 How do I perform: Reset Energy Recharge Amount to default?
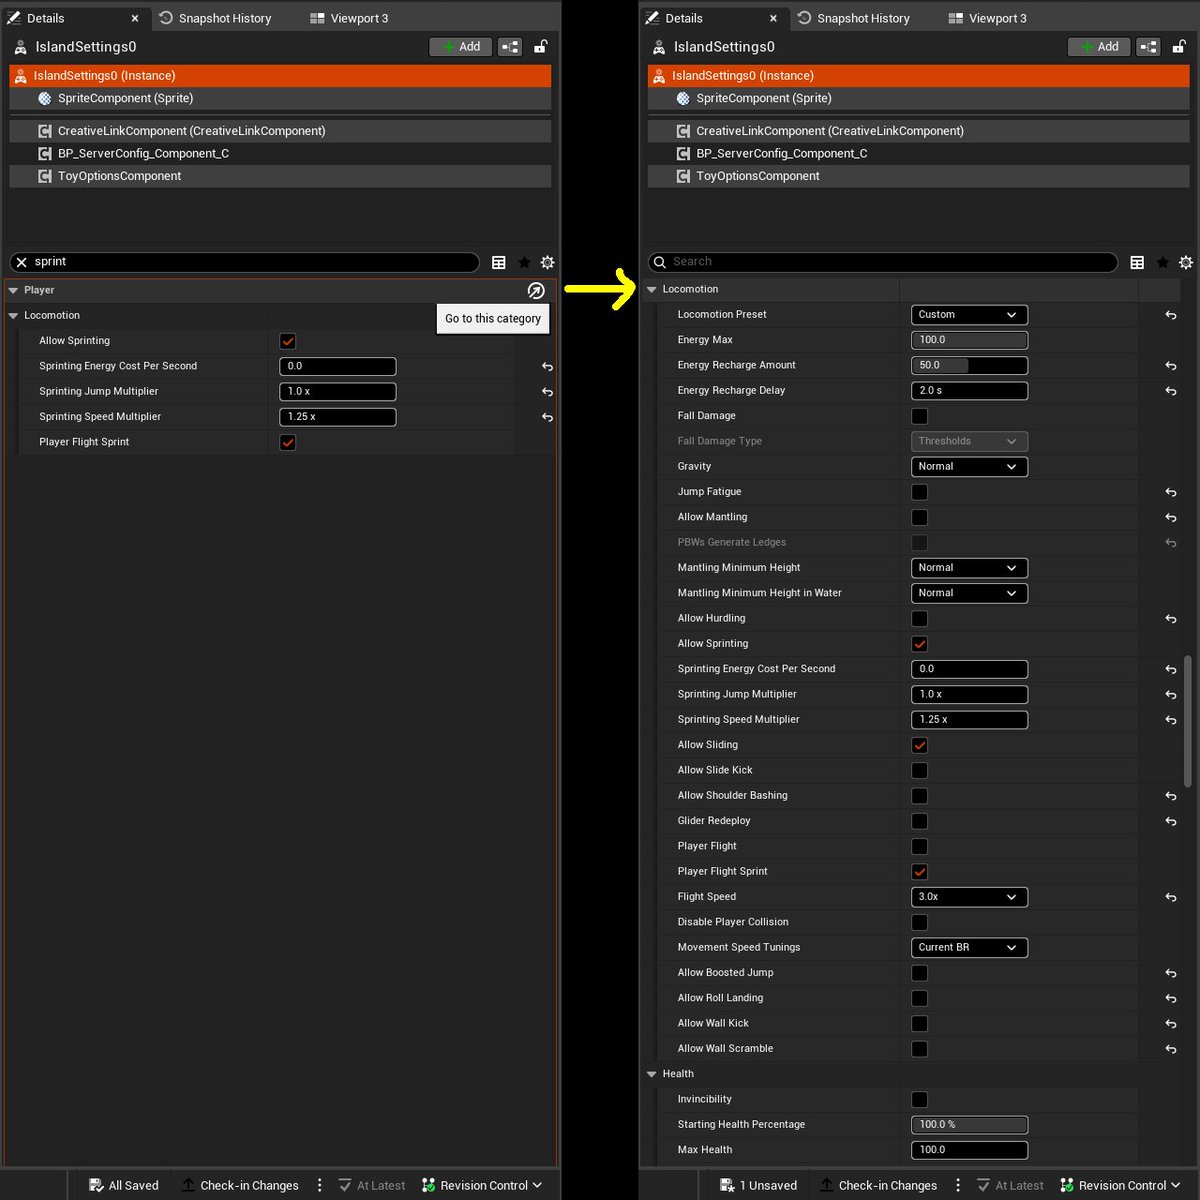(x=1170, y=366)
